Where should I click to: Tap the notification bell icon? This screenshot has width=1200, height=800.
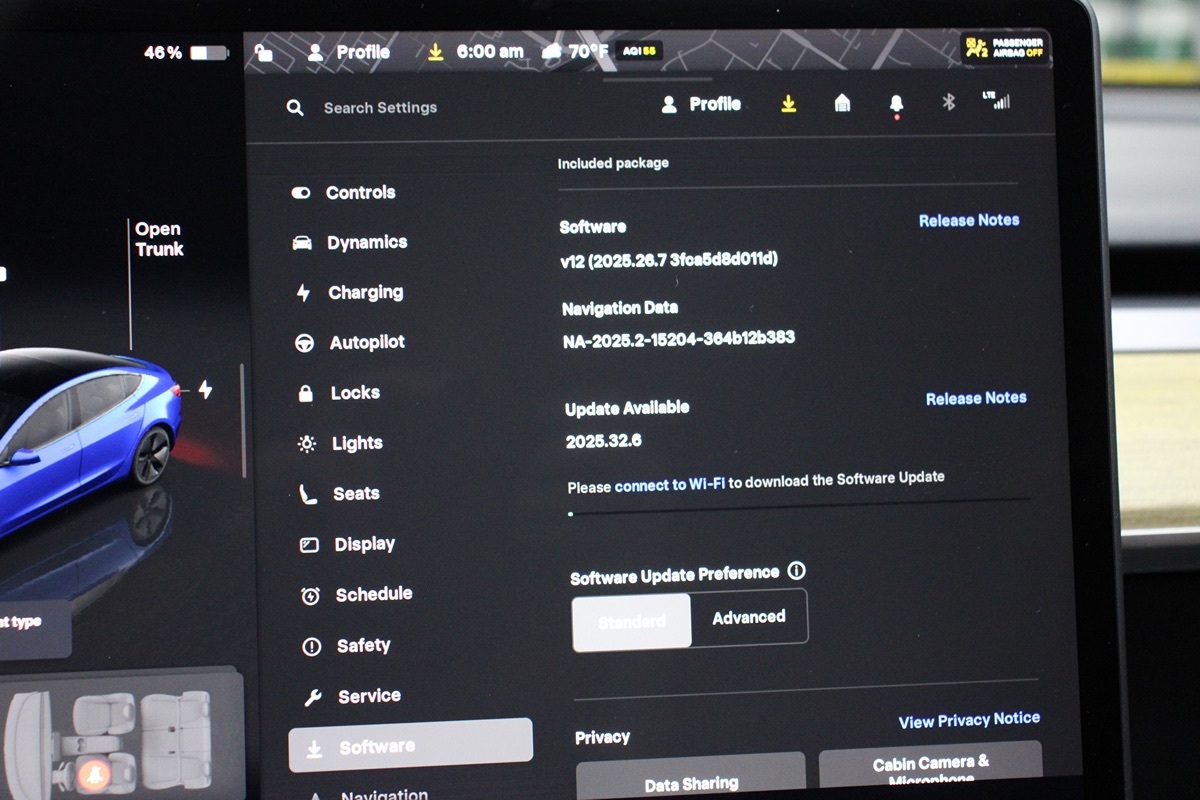[896, 104]
